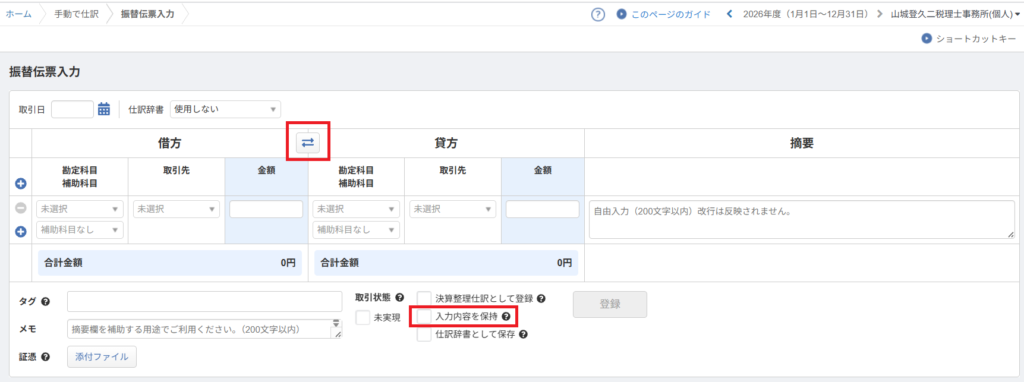
Task: Tick the 仕訳辞書として保存 checkbox
Action: coord(424,334)
